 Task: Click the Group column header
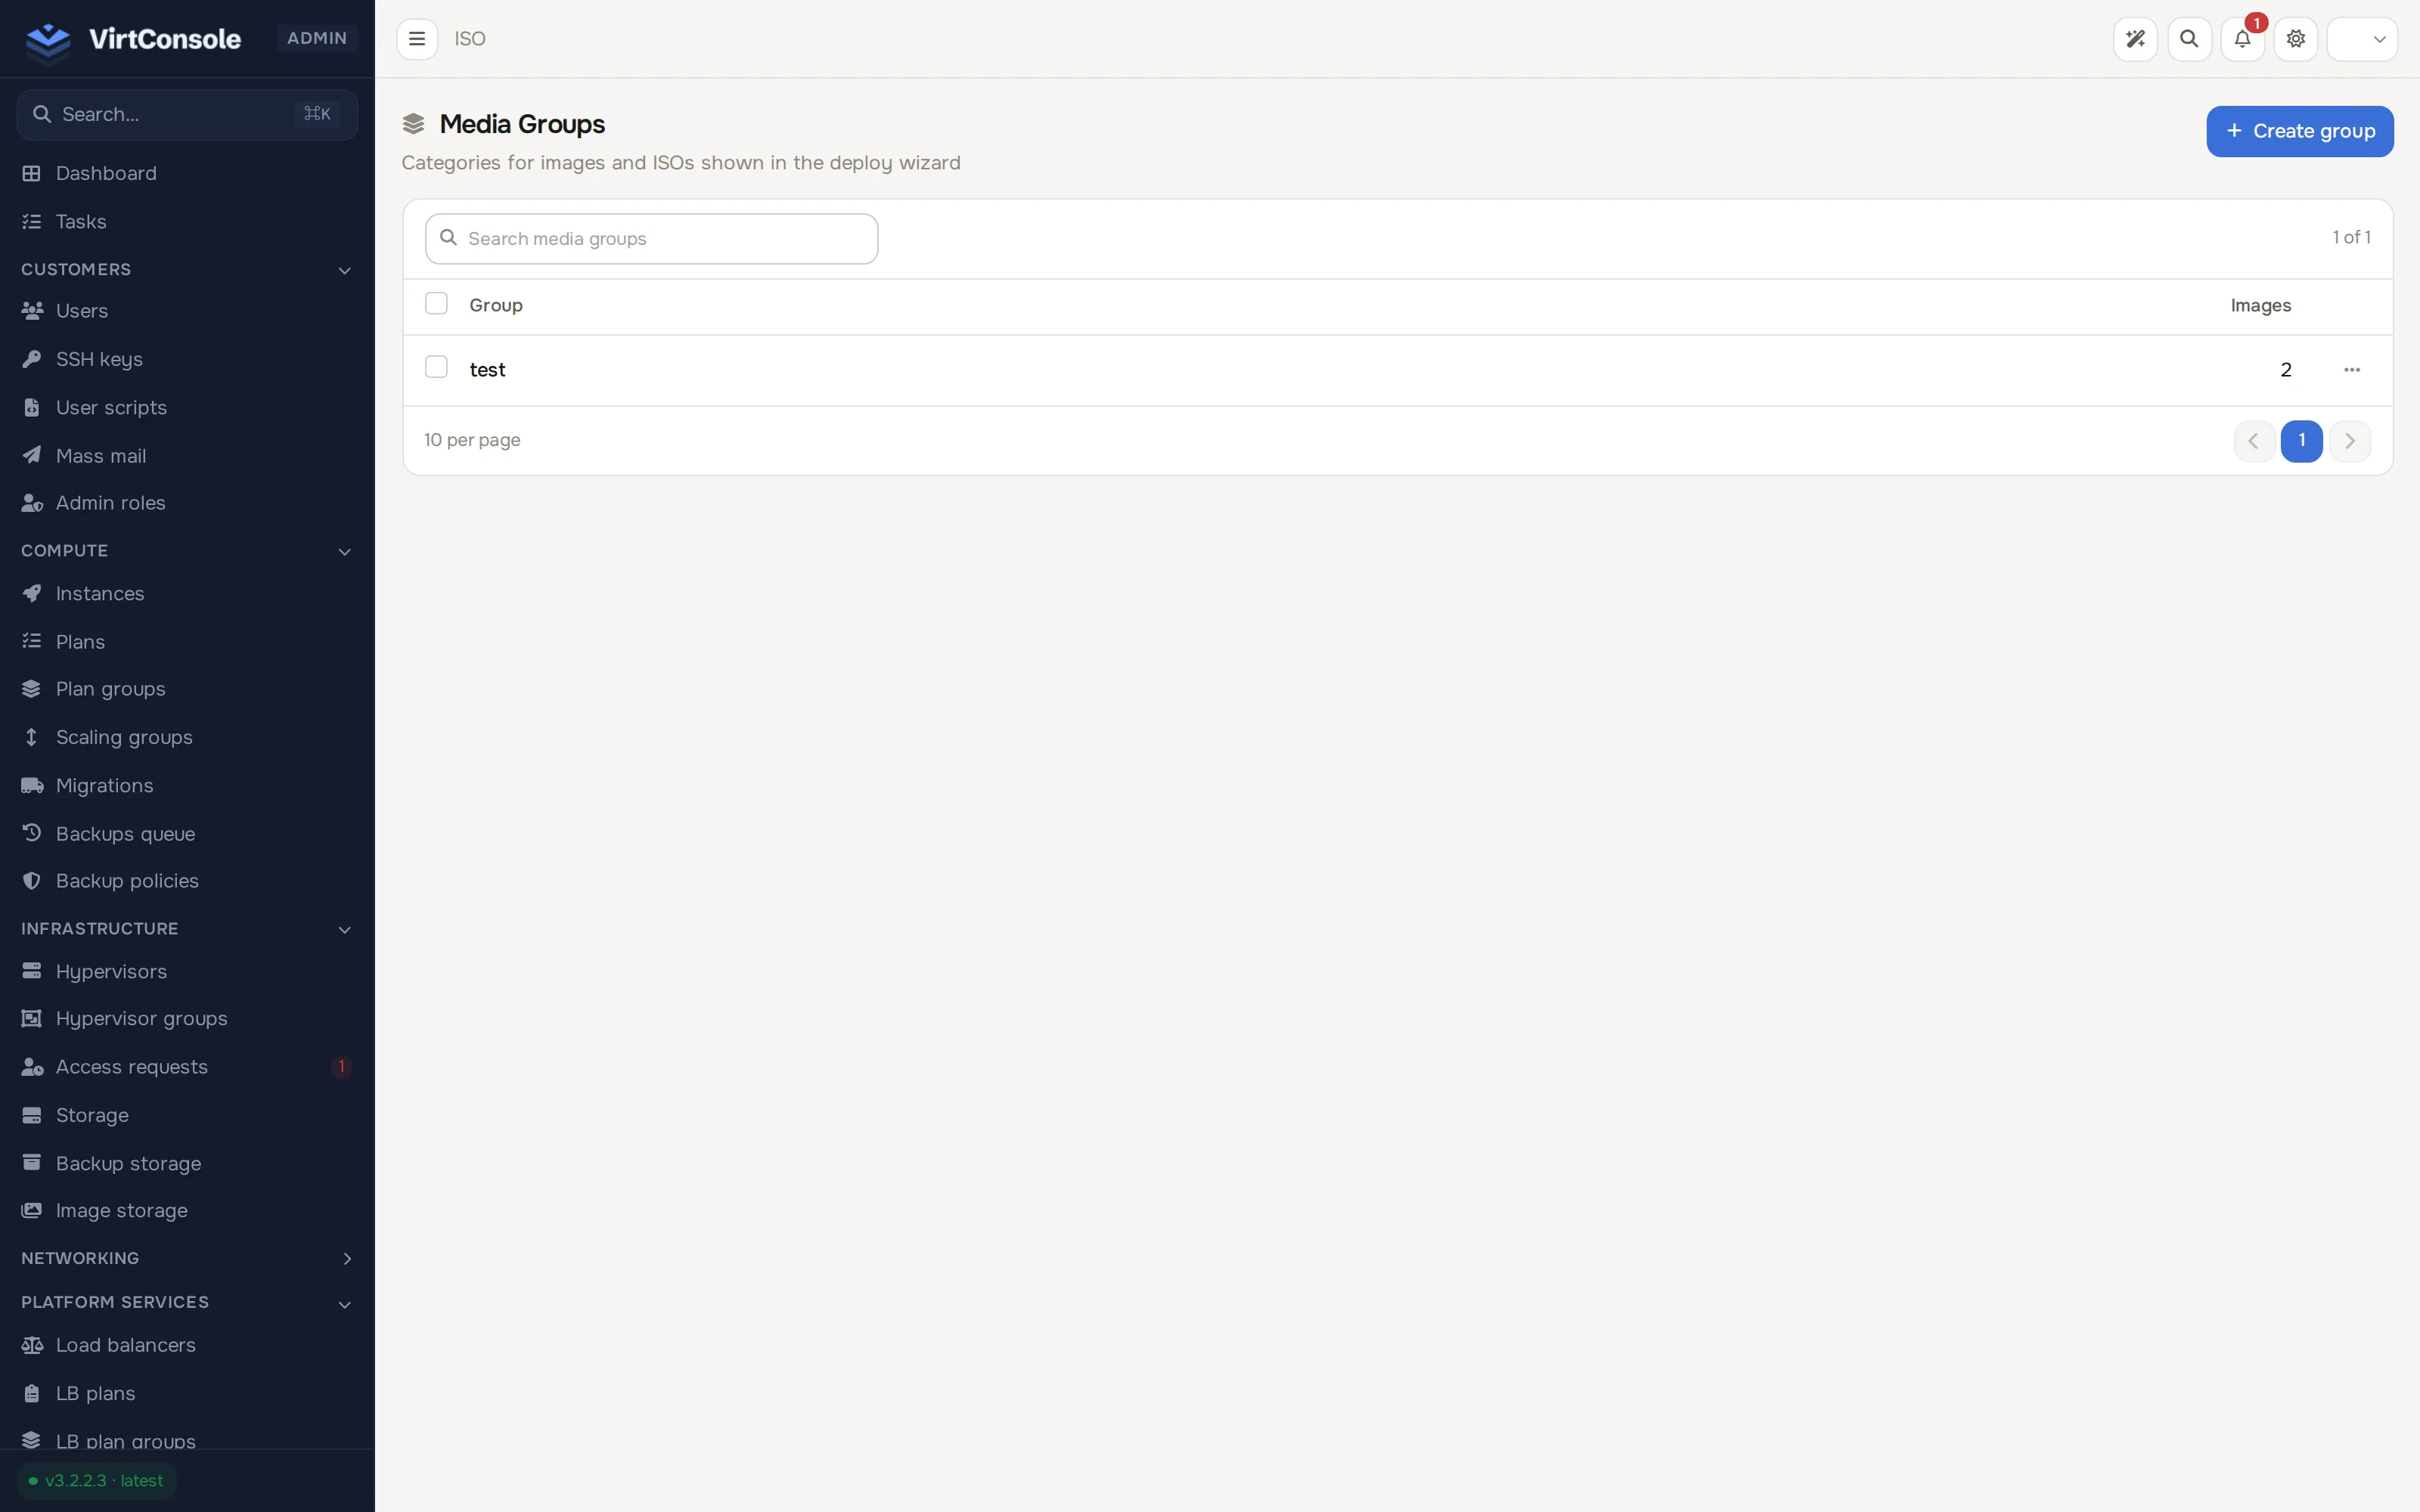pos(496,305)
